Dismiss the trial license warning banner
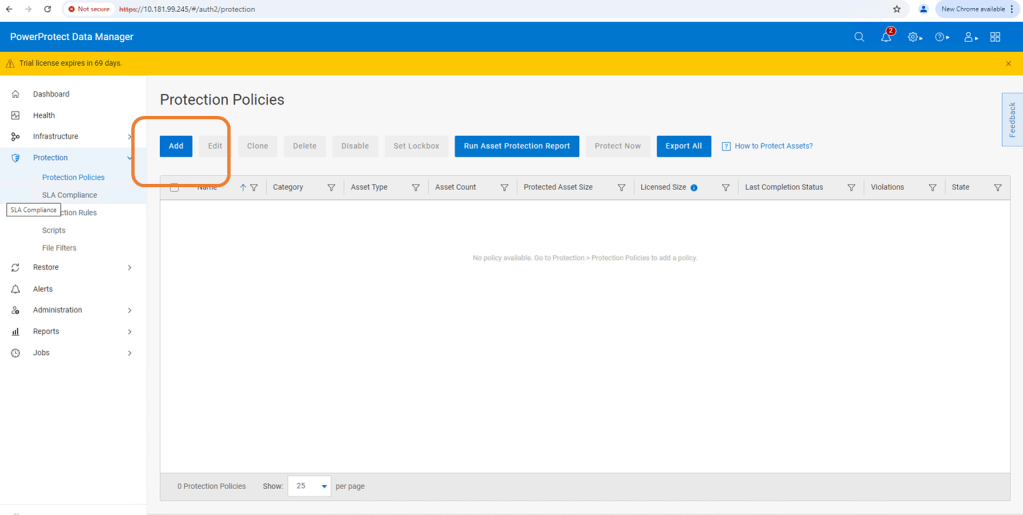This screenshot has height=515, width=1023. pos(1008,63)
